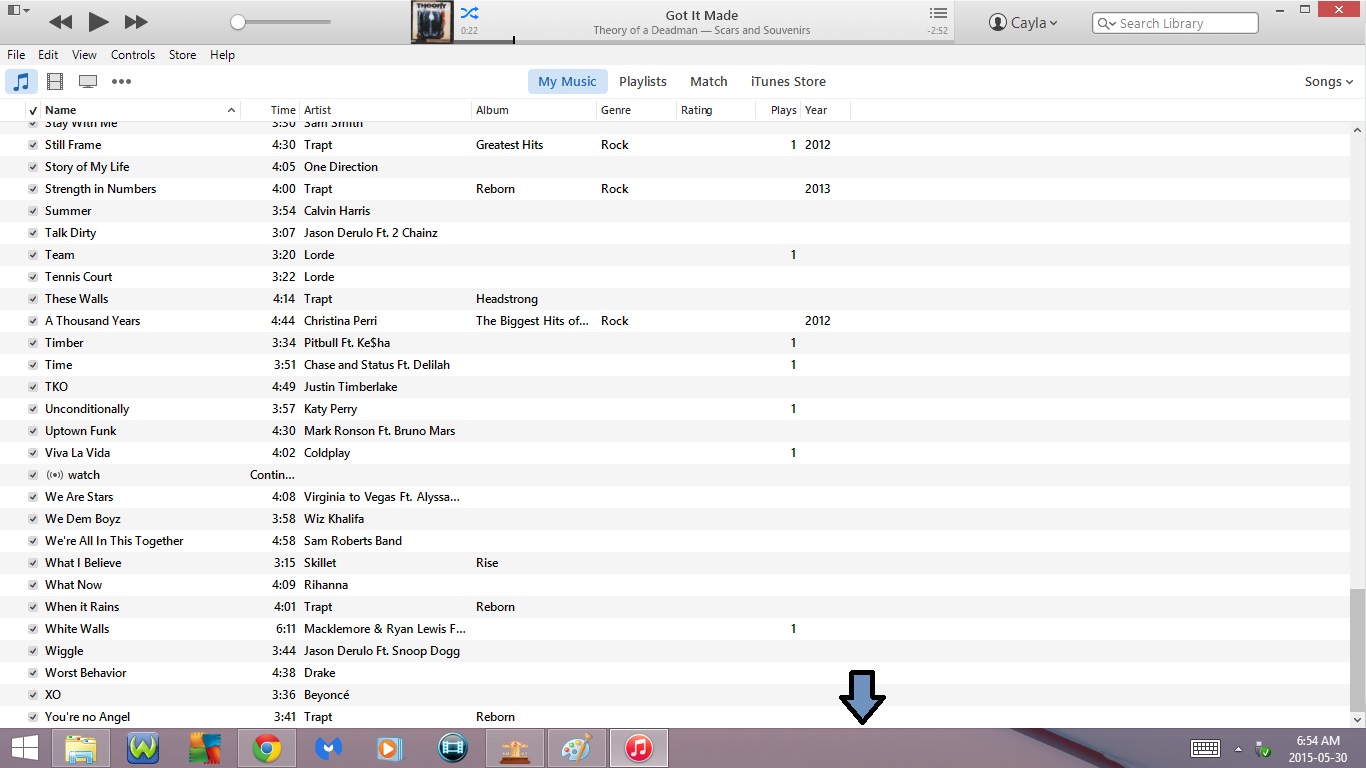Image resolution: width=1366 pixels, height=768 pixels.
Task: Switch to the Playlists tab
Action: click(643, 82)
